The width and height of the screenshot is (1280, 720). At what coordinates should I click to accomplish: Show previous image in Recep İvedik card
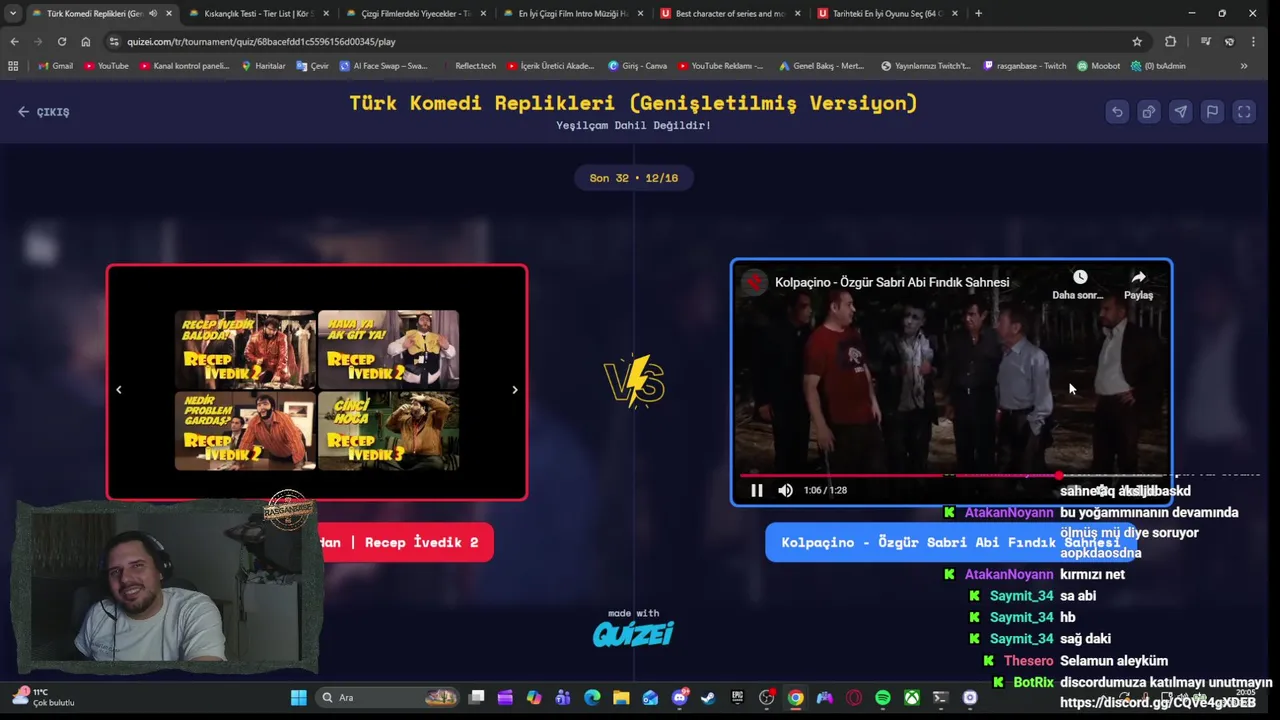[119, 390]
